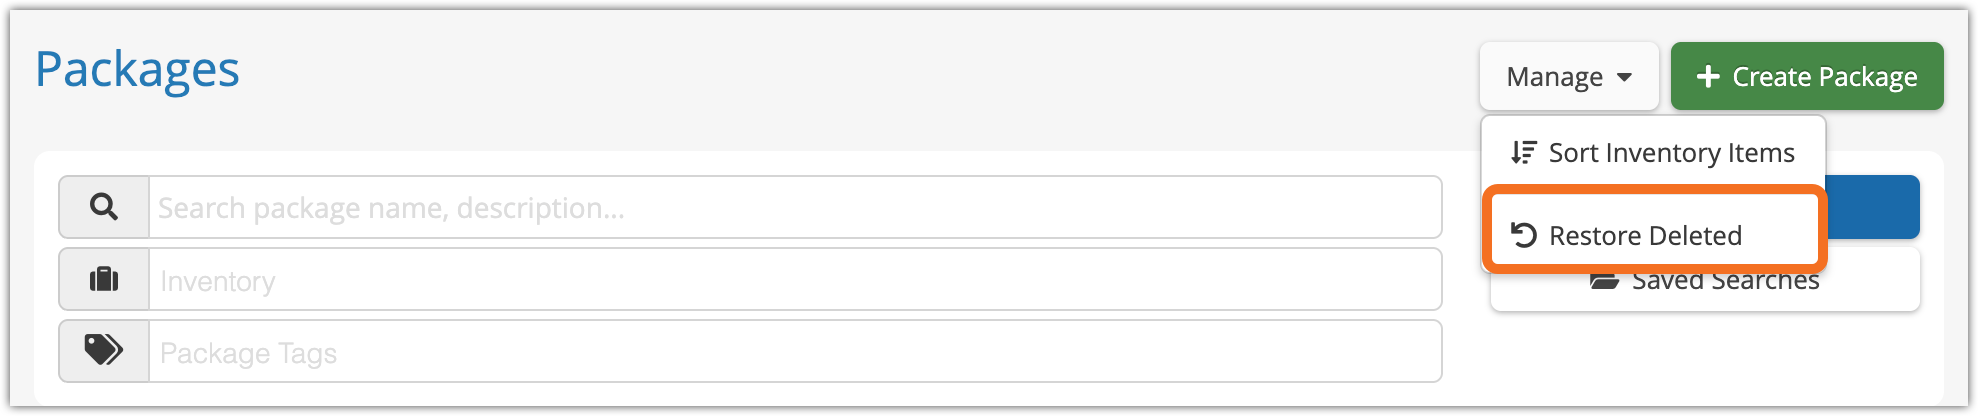Click the Manage button label

[1554, 77]
